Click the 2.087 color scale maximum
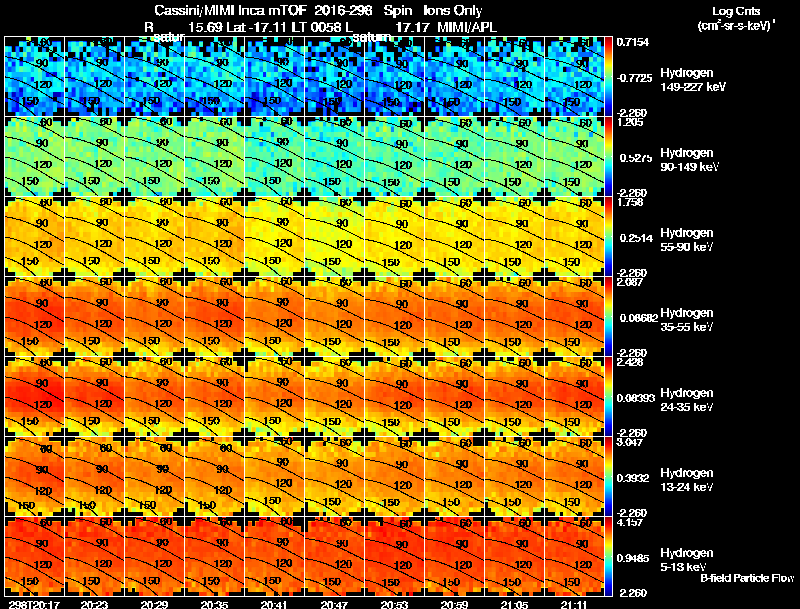This screenshot has width=800, height=609. (630, 283)
